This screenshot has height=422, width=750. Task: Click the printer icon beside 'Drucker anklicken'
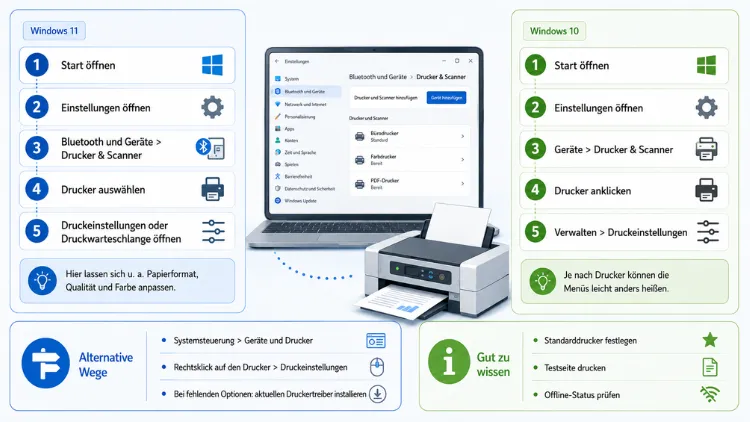(x=706, y=190)
